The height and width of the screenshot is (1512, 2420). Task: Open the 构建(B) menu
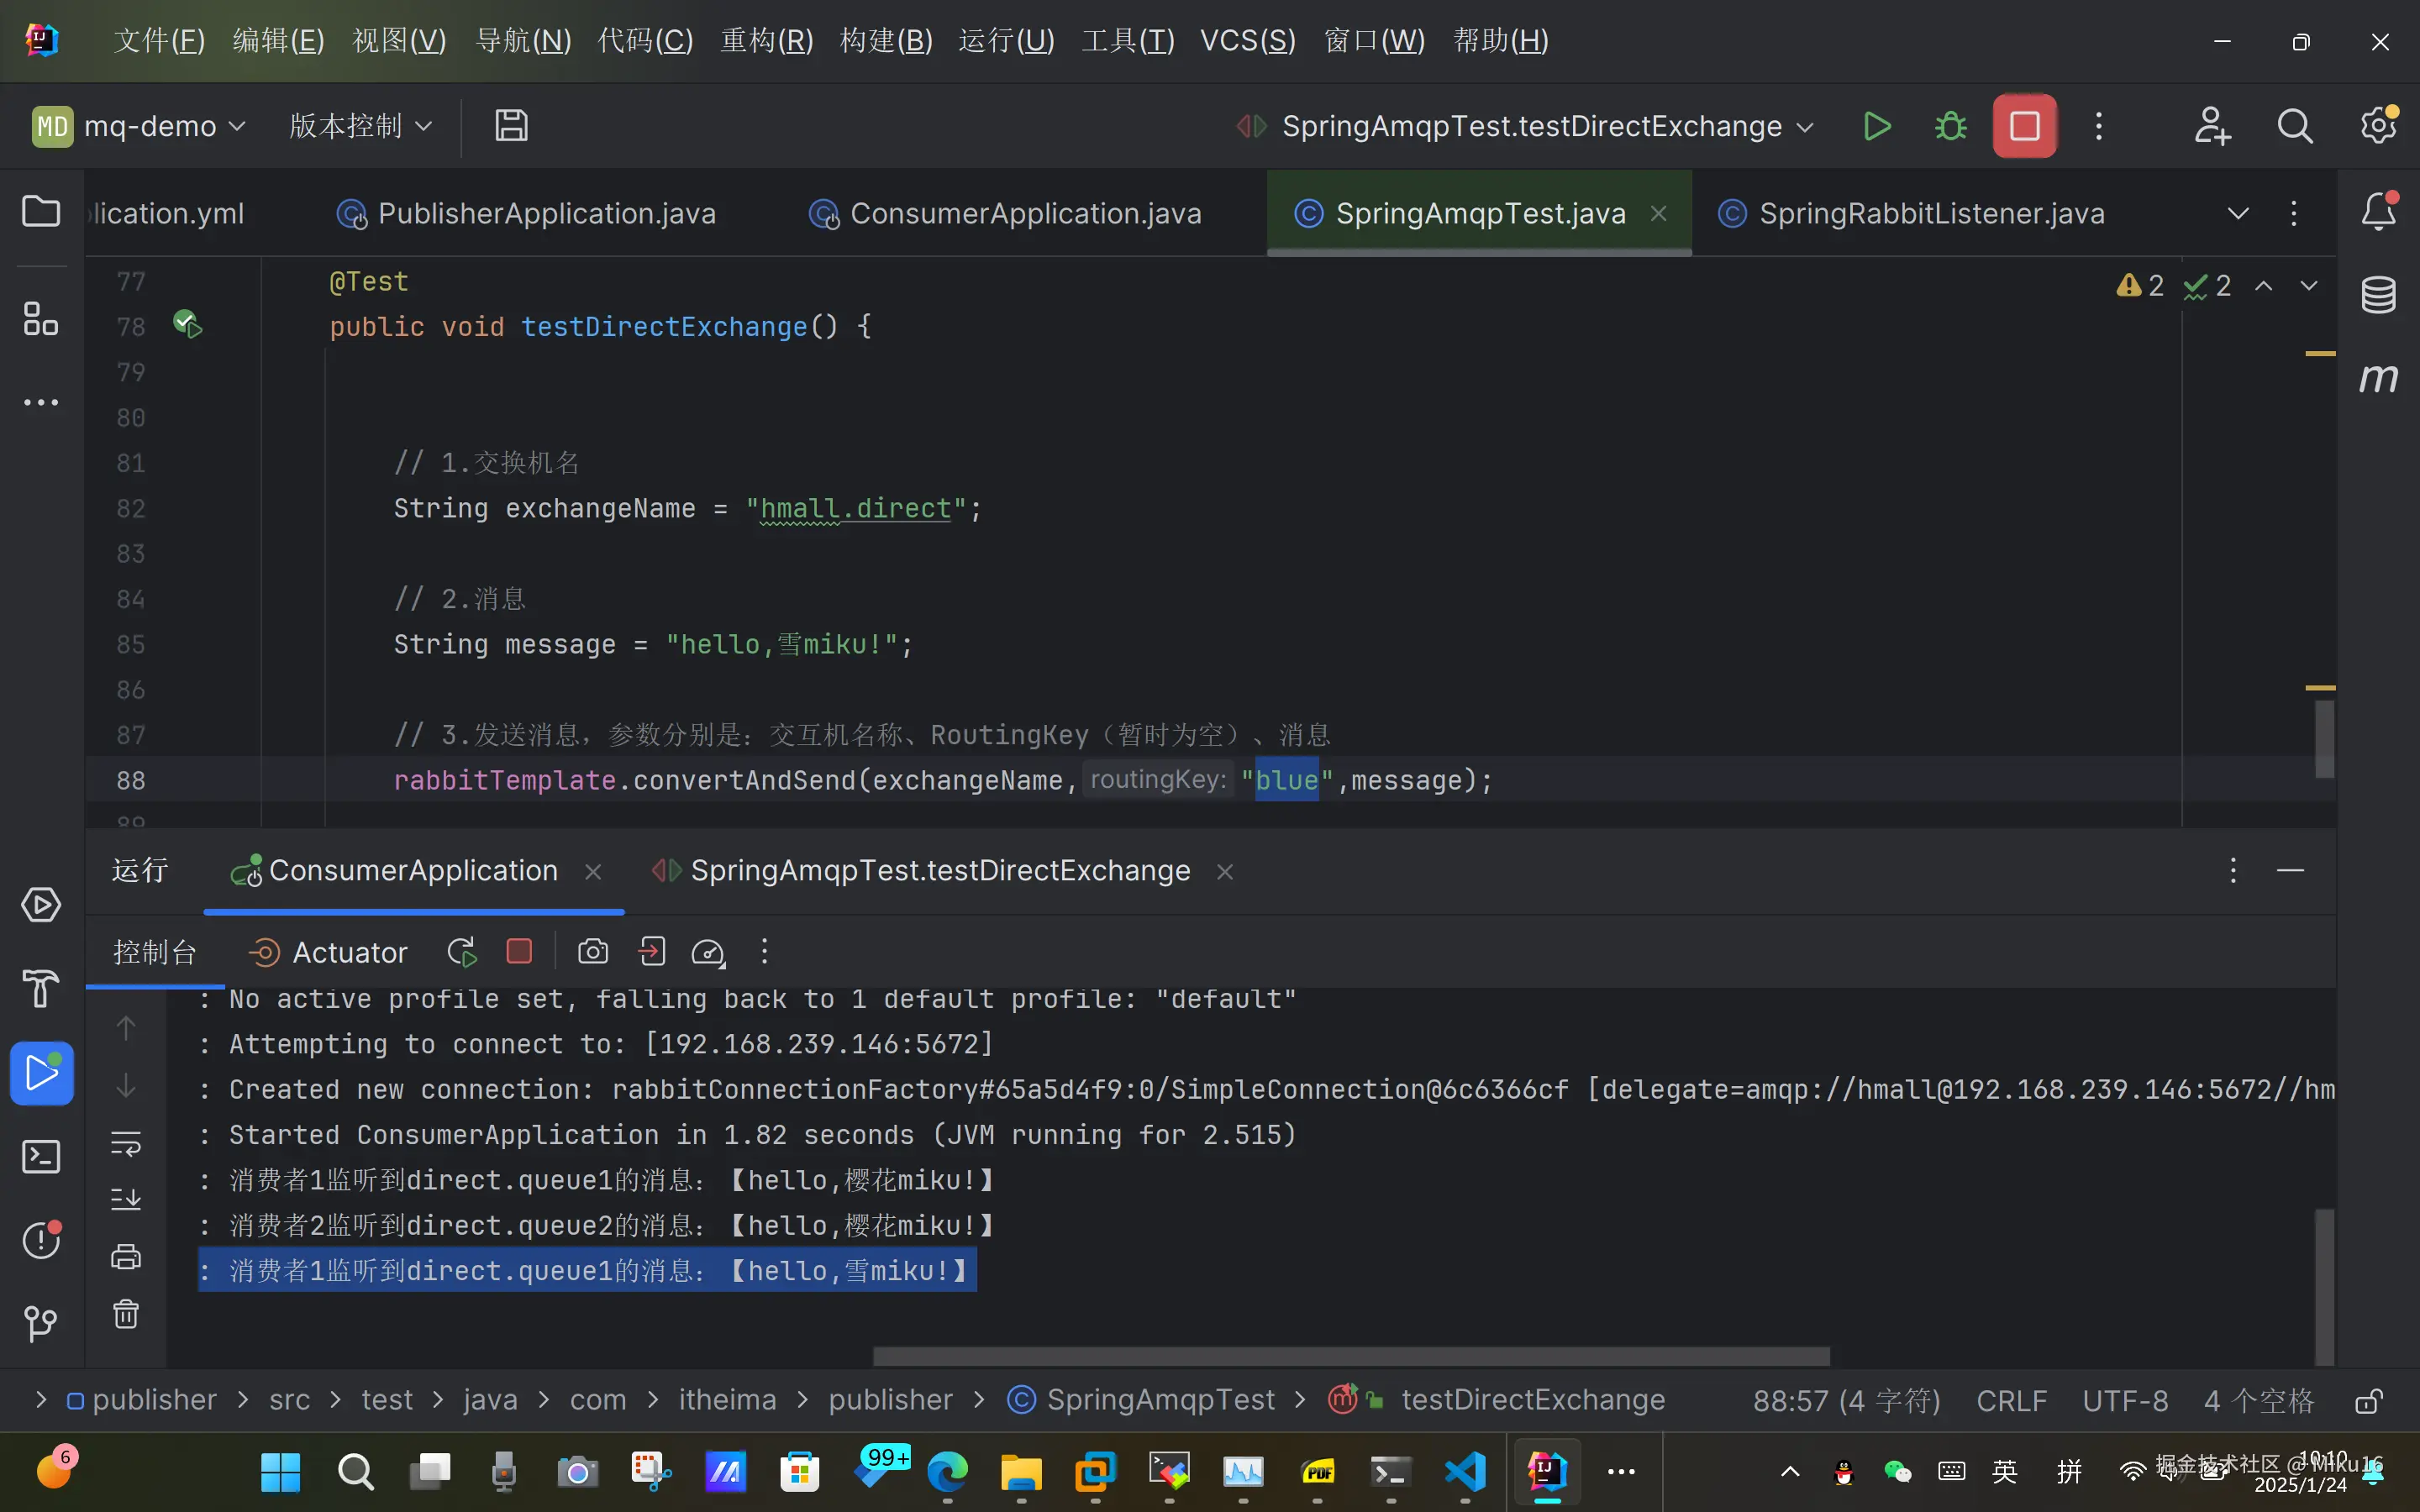click(x=885, y=41)
